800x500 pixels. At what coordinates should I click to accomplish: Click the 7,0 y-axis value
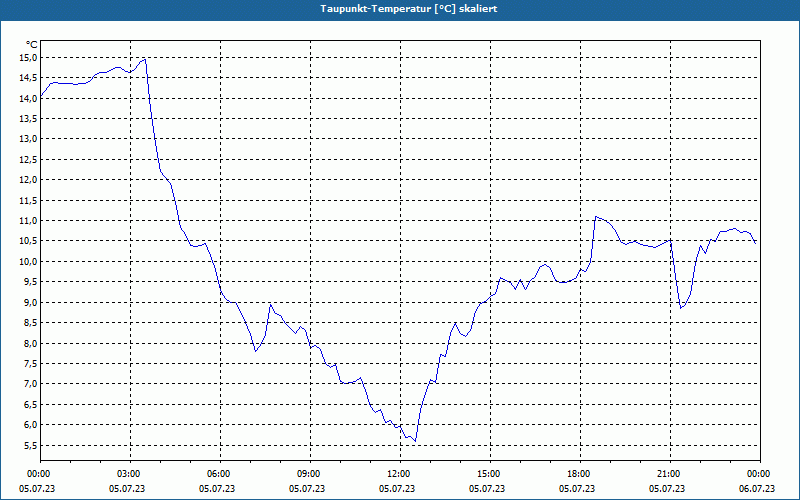[x=31, y=384]
